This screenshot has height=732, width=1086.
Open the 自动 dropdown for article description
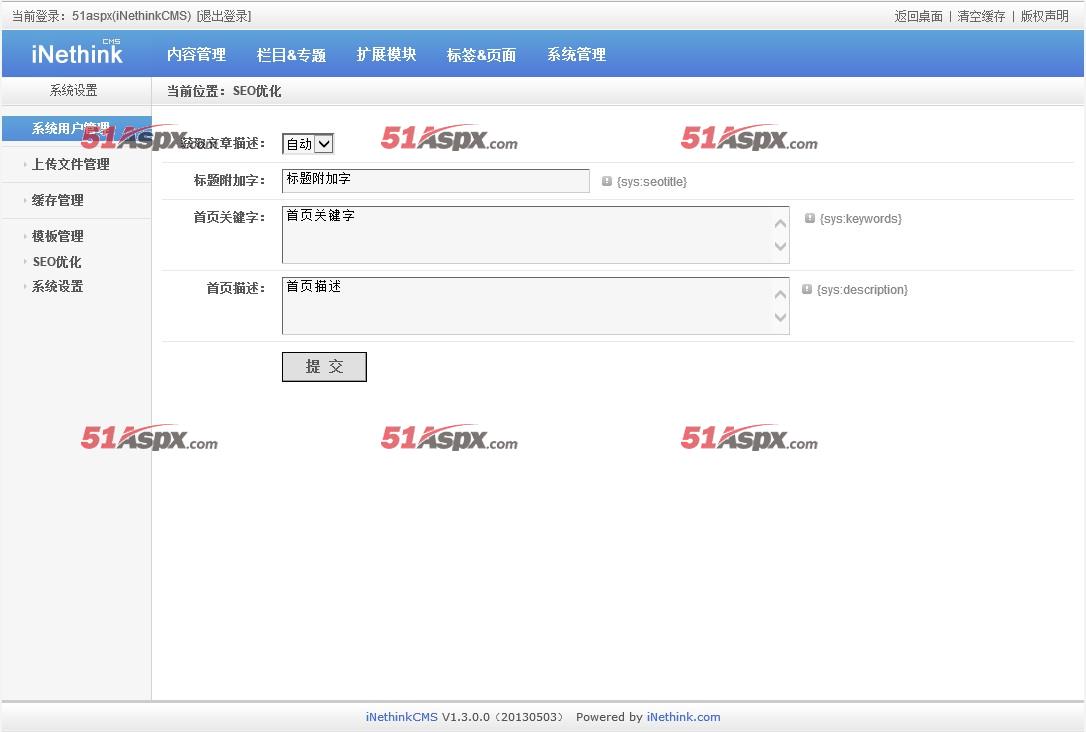click(307, 144)
